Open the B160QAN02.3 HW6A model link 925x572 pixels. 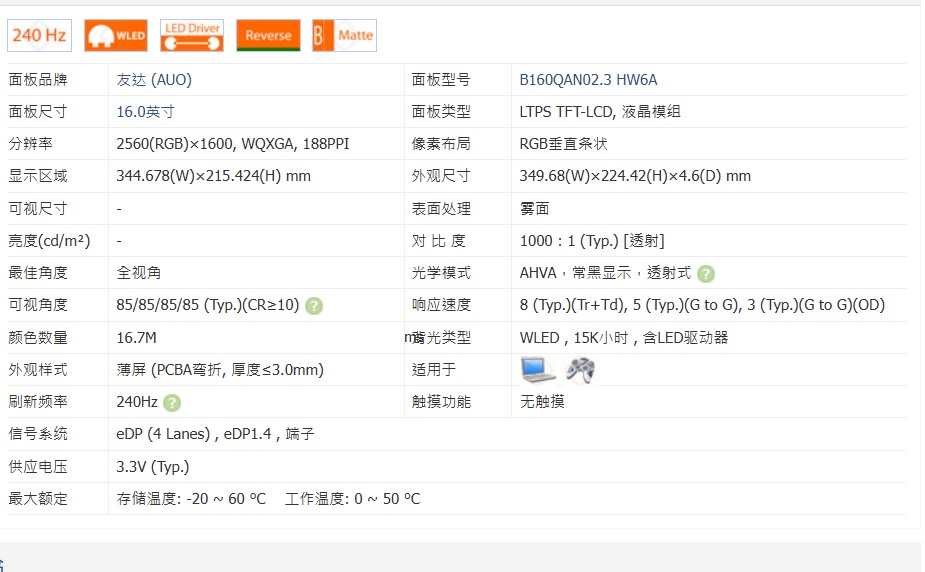(588, 80)
